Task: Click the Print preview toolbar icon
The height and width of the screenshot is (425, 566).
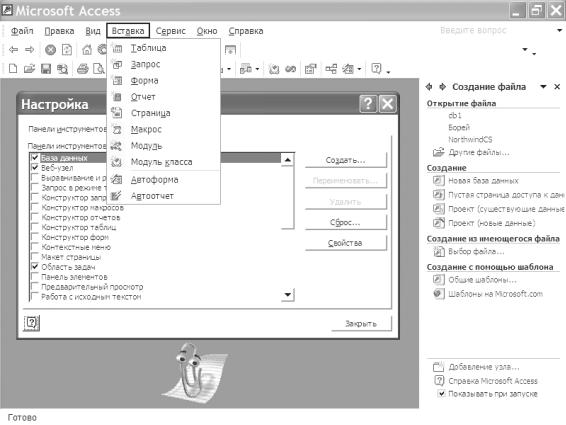Action: click(x=99, y=68)
